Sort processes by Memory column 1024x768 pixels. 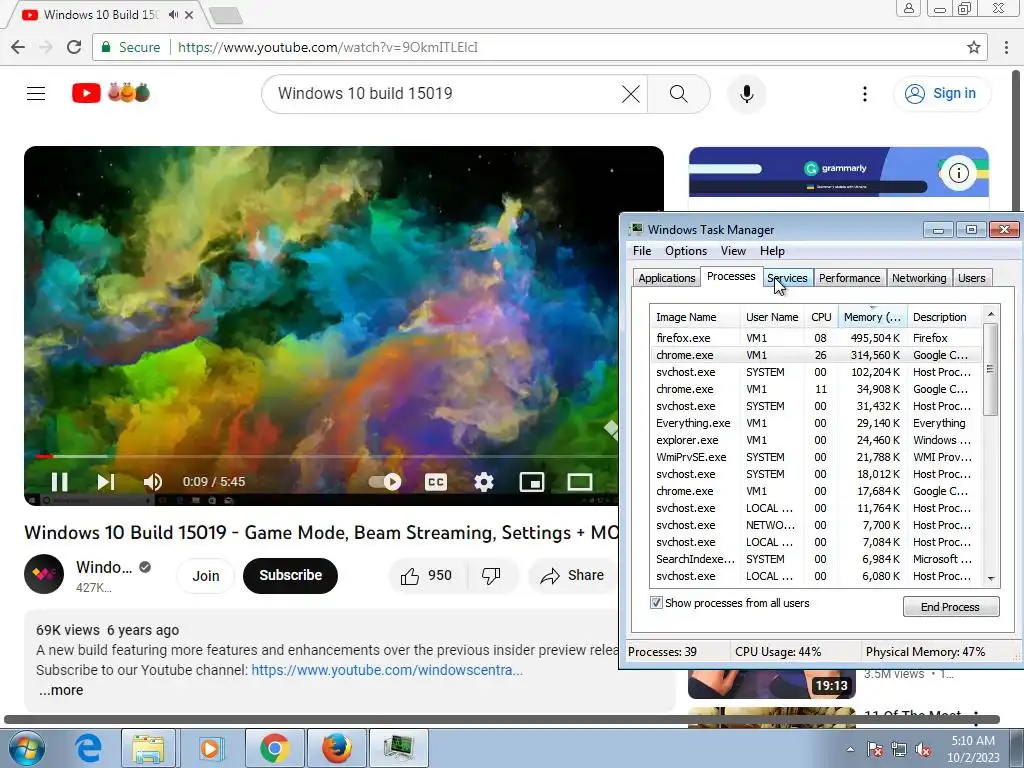click(x=872, y=317)
